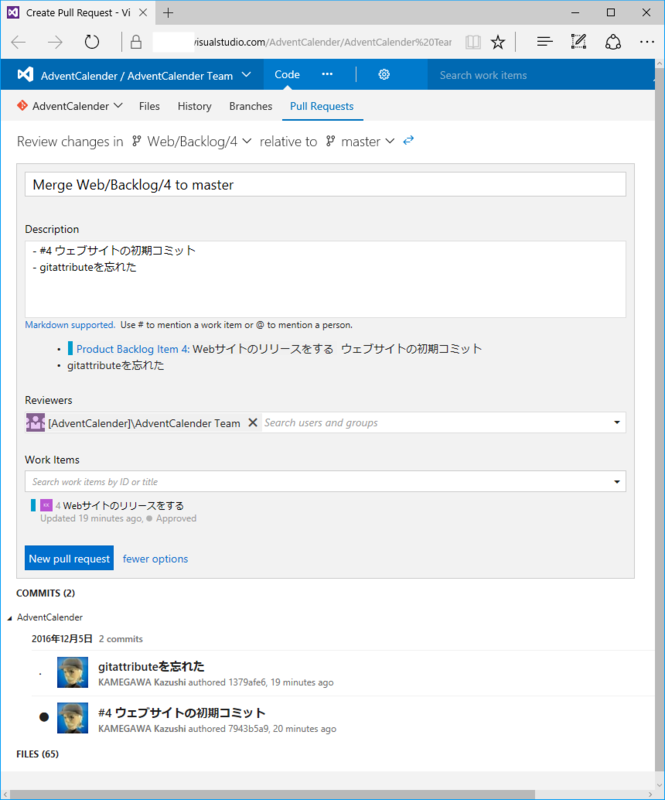This screenshot has height=800, width=665.
Task: Click the AdventCalender repository git icon
Action: 22,106
